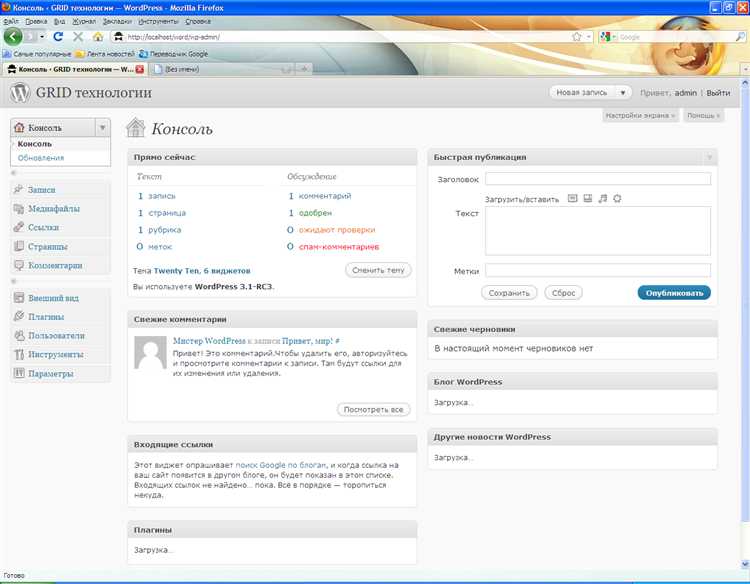
Task: Click the Заголовок input field
Action: (x=598, y=178)
